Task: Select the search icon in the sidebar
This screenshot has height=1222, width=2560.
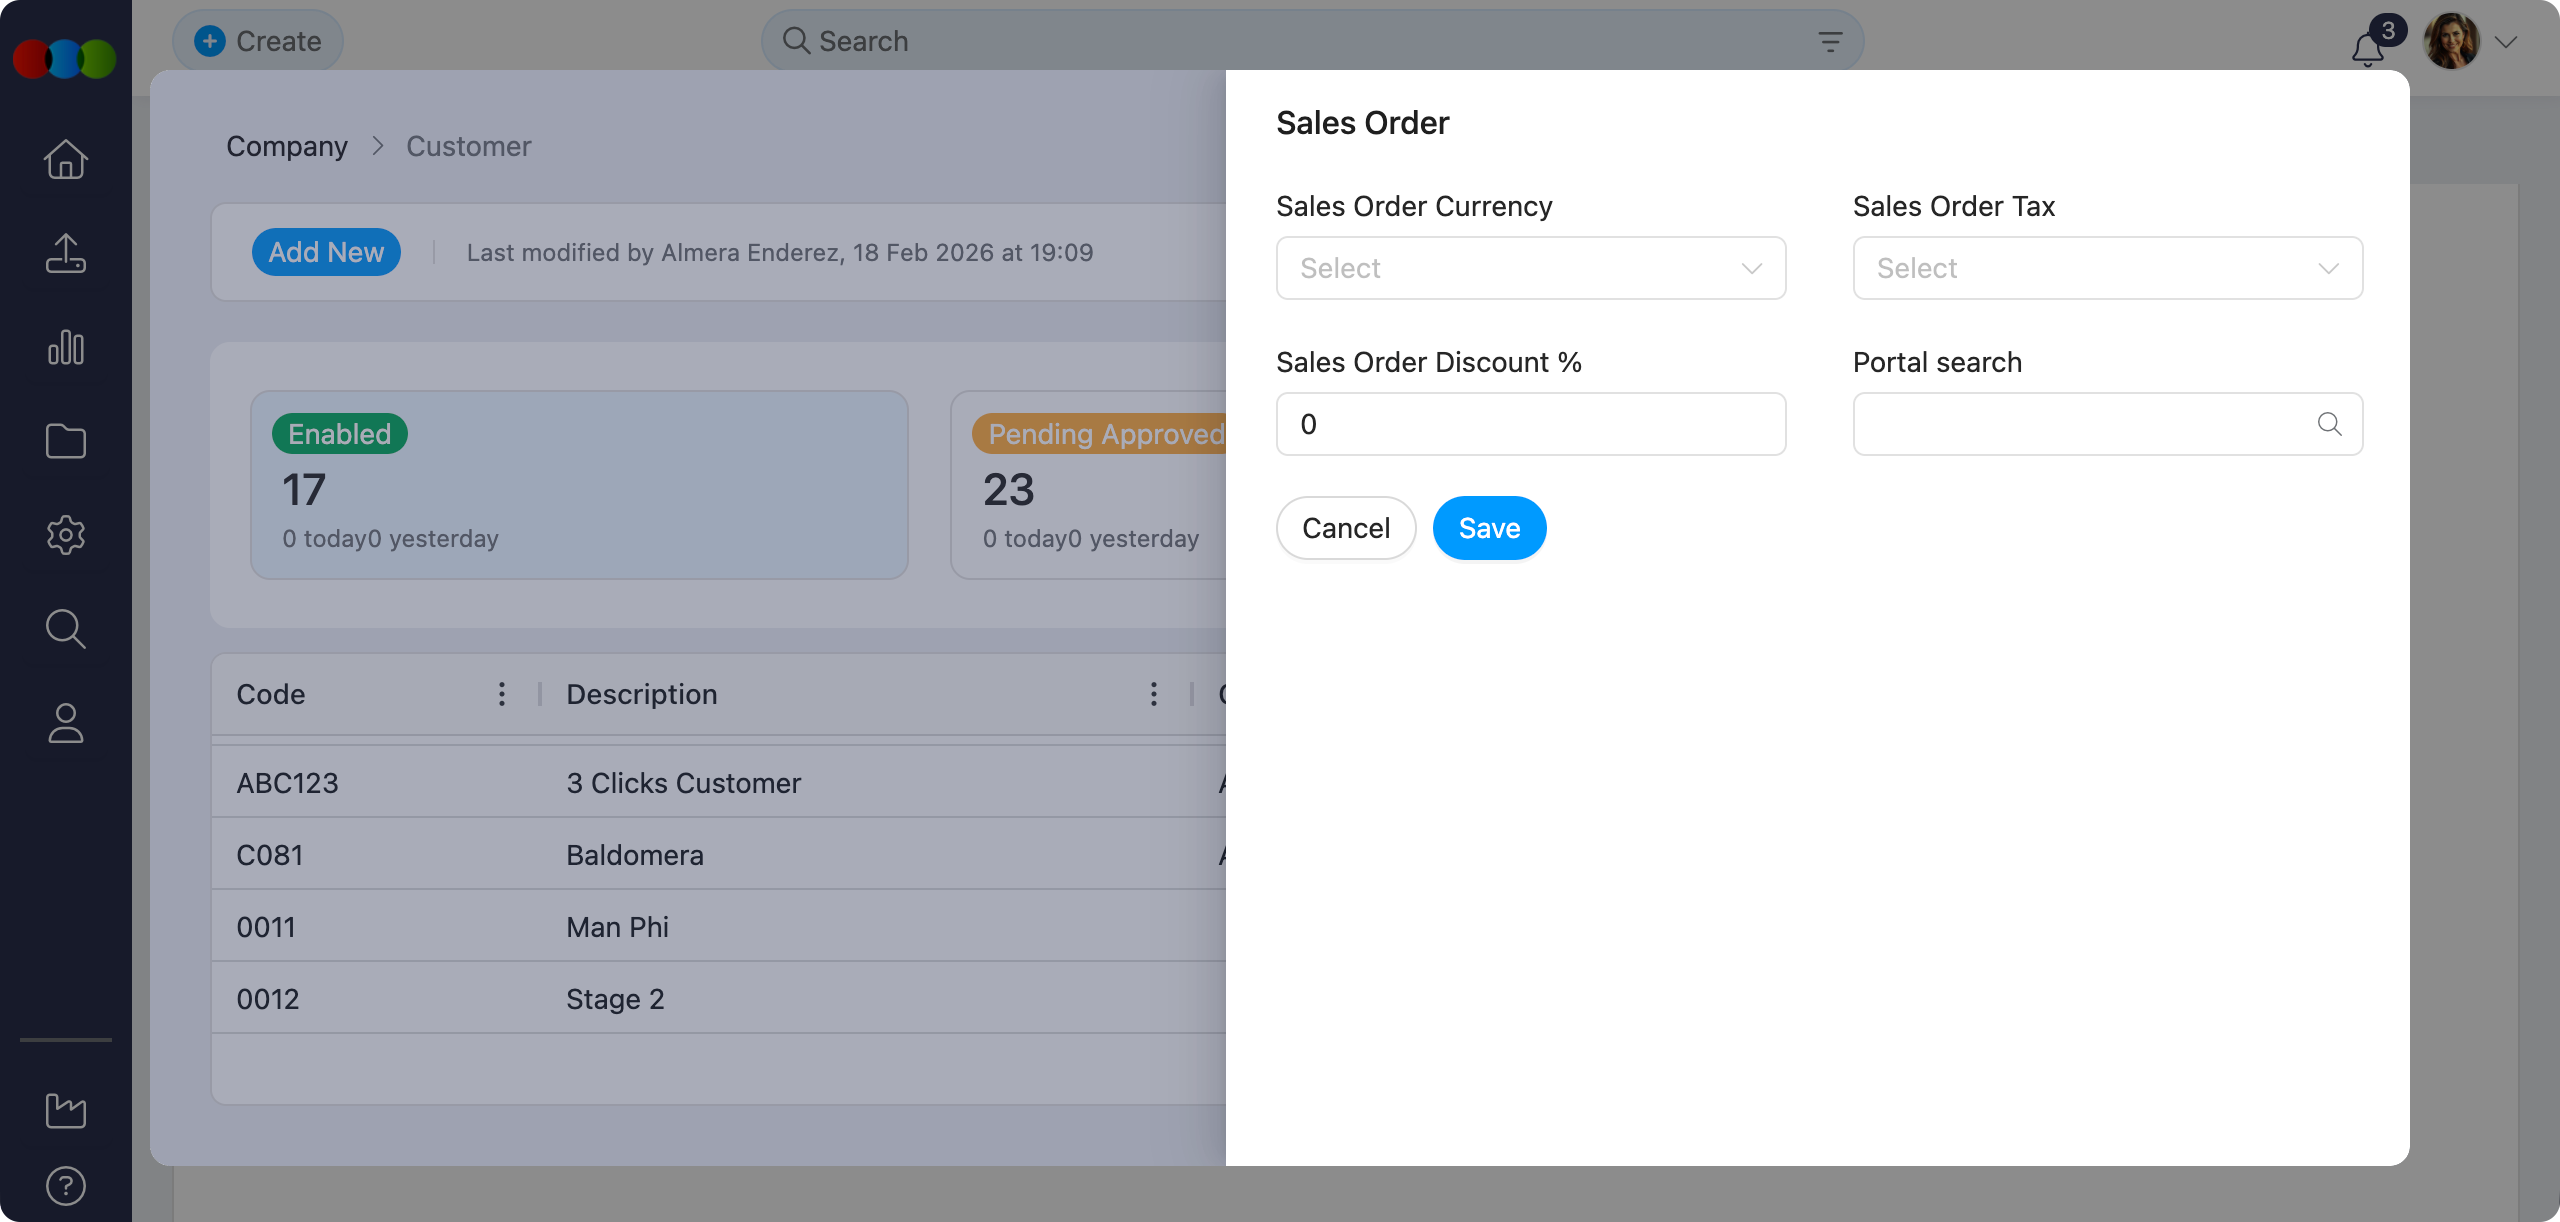Action: point(64,629)
